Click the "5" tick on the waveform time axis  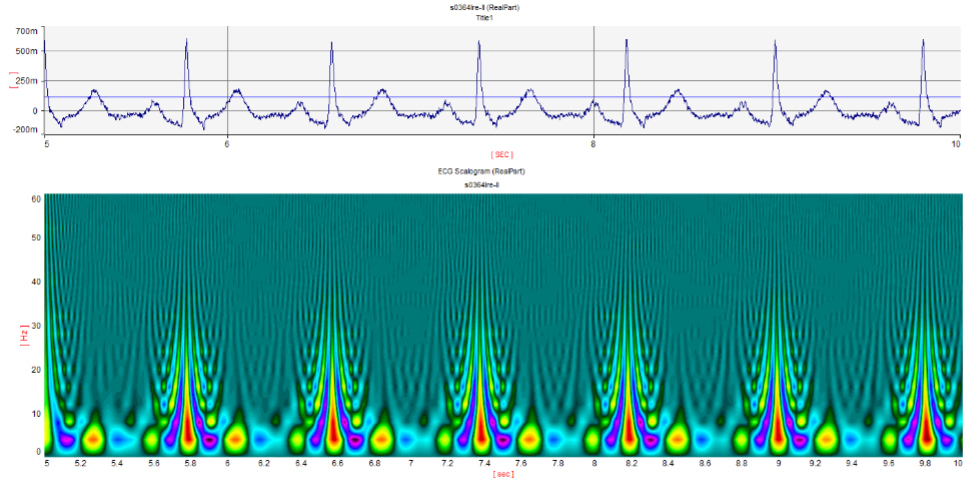click(x=47, y=144)
